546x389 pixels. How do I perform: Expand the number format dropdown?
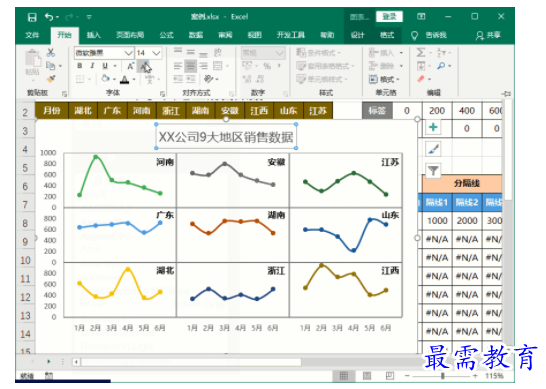pyautogui.click(x=279, y=53)
